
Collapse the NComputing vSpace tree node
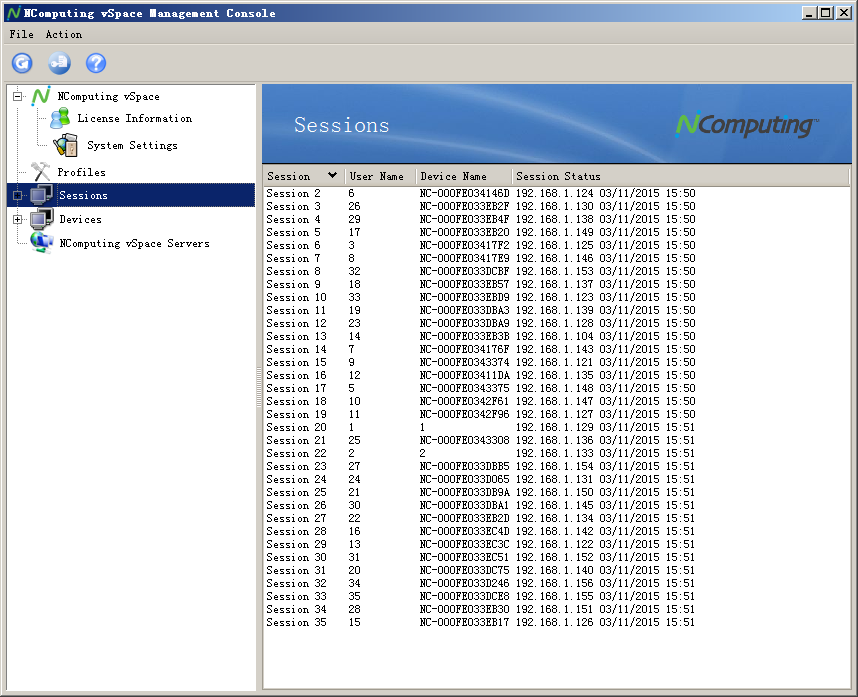18,97
